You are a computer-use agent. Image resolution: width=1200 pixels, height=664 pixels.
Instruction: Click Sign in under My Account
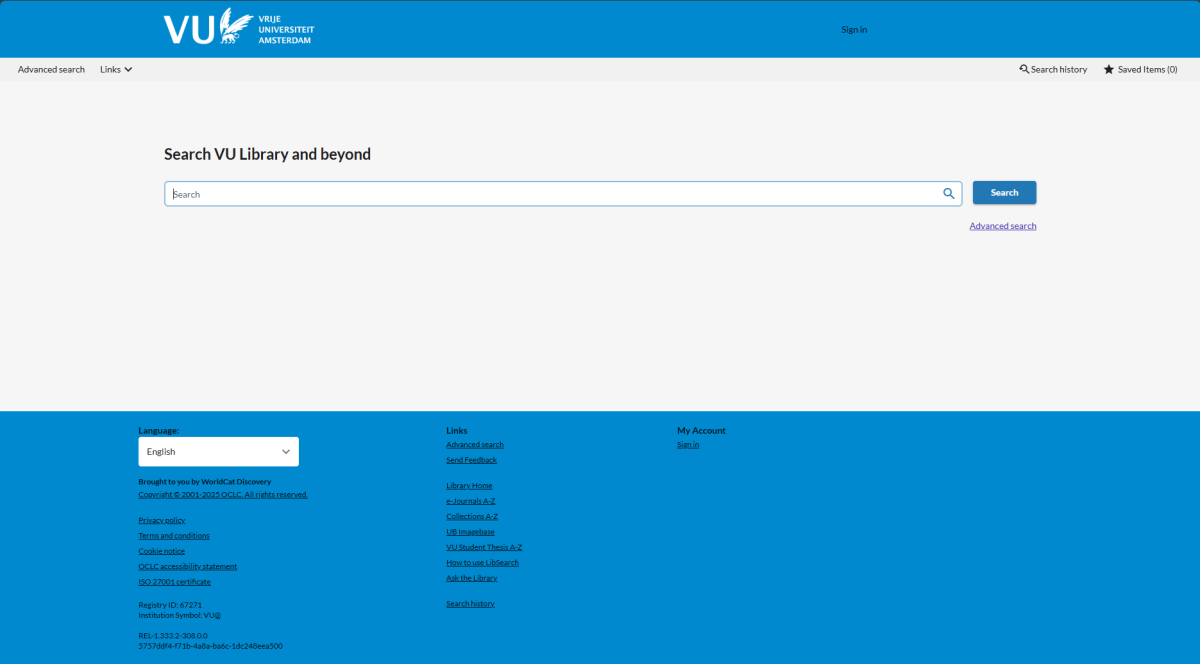click(688, 445)
